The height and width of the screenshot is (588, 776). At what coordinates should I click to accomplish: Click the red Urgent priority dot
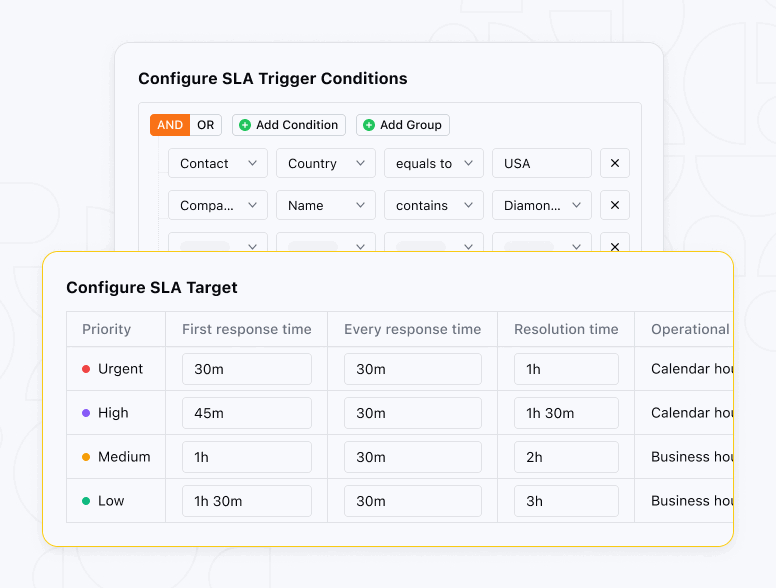86,369
